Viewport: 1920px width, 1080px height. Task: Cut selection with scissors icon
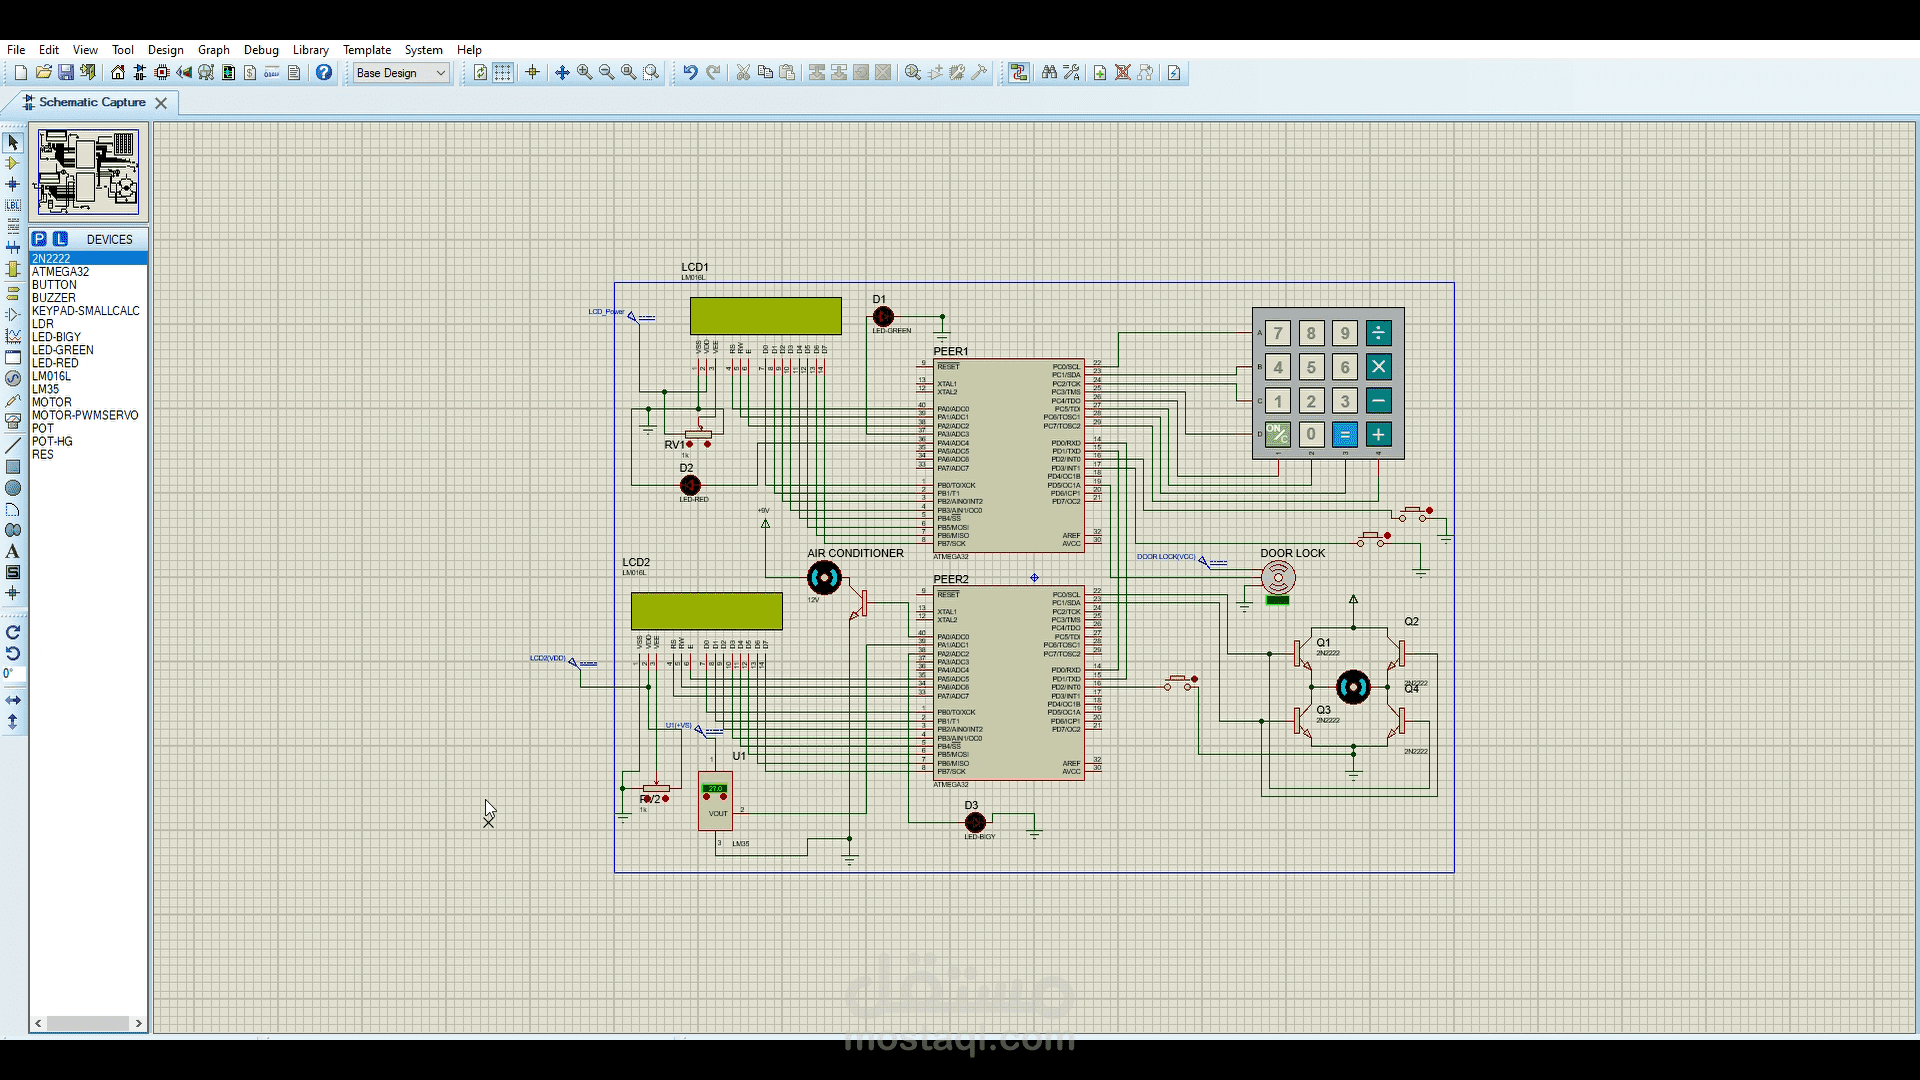coord(743,72)
